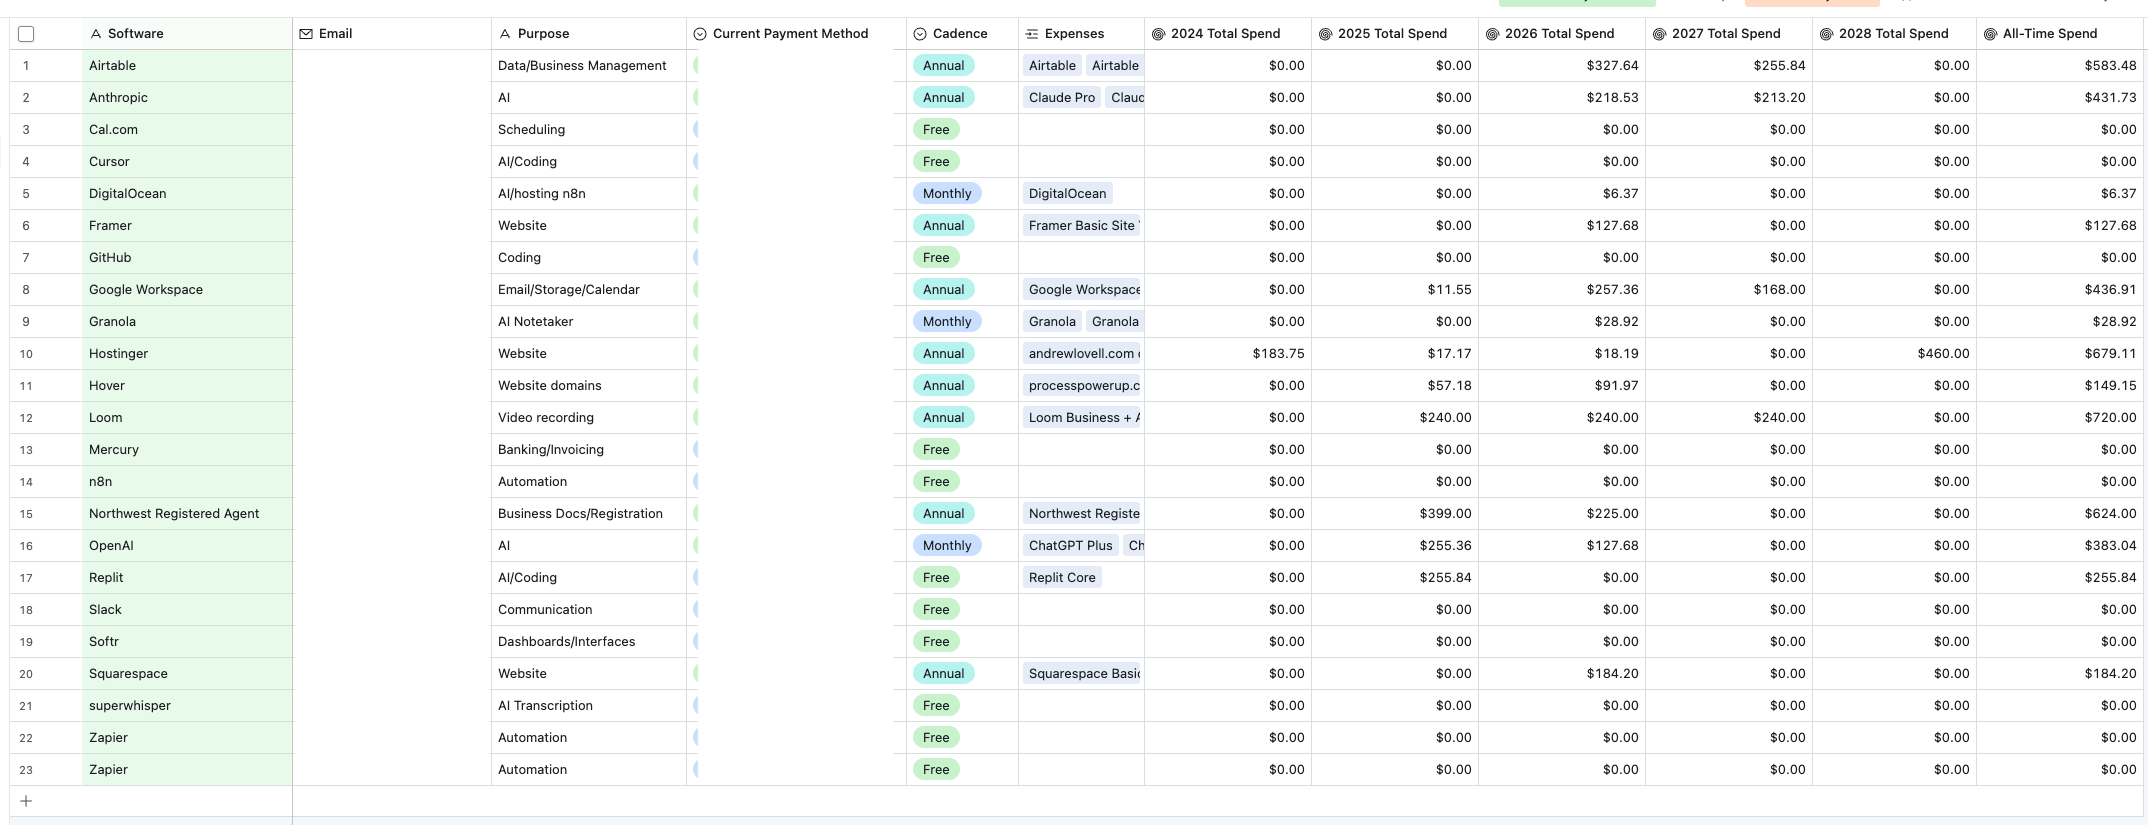Click the text icon beside Purpose header

tap(505, 34)
